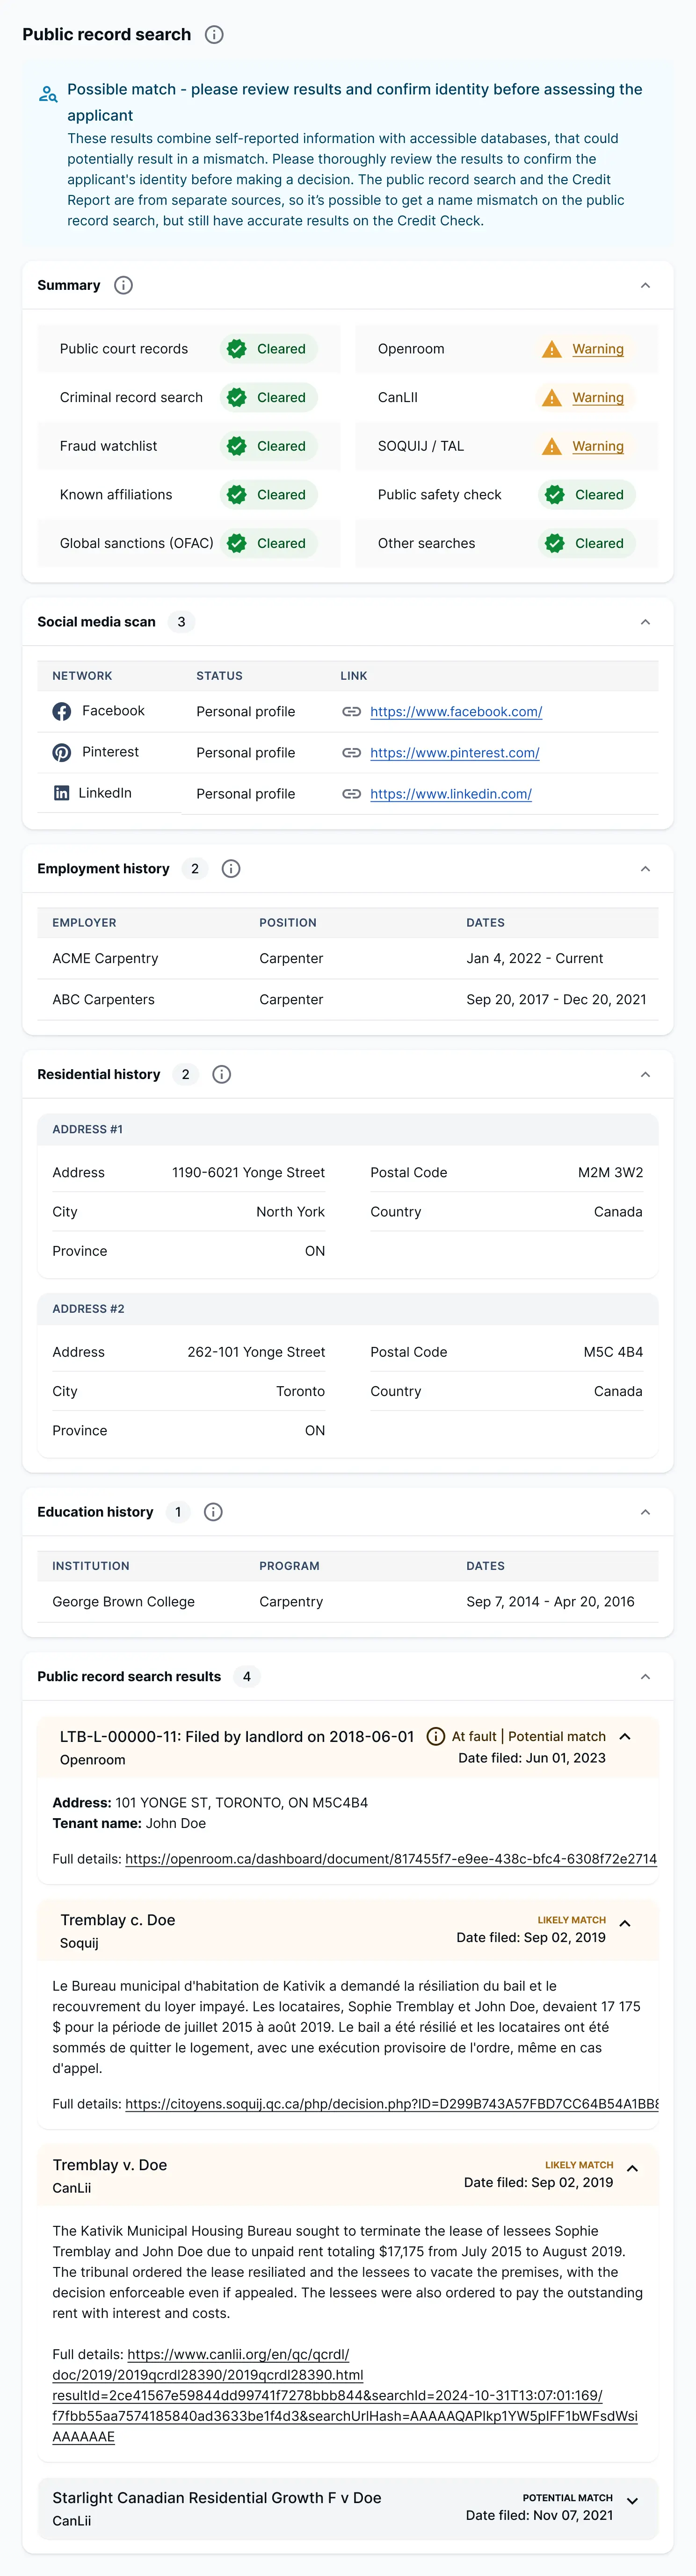Collapse the Summary section
Screen dimensions: 696x2576
tap(645, 286)
